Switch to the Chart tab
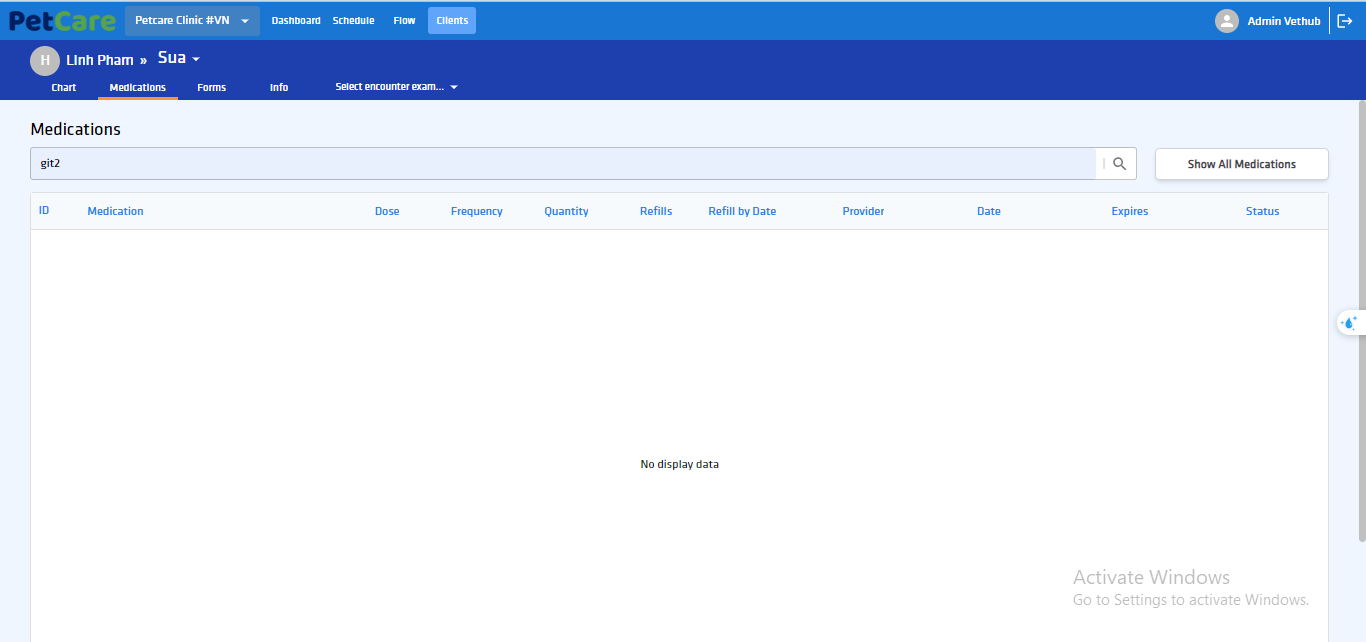This screenshot has width=1366, height=642. click(x=64, y=88)
